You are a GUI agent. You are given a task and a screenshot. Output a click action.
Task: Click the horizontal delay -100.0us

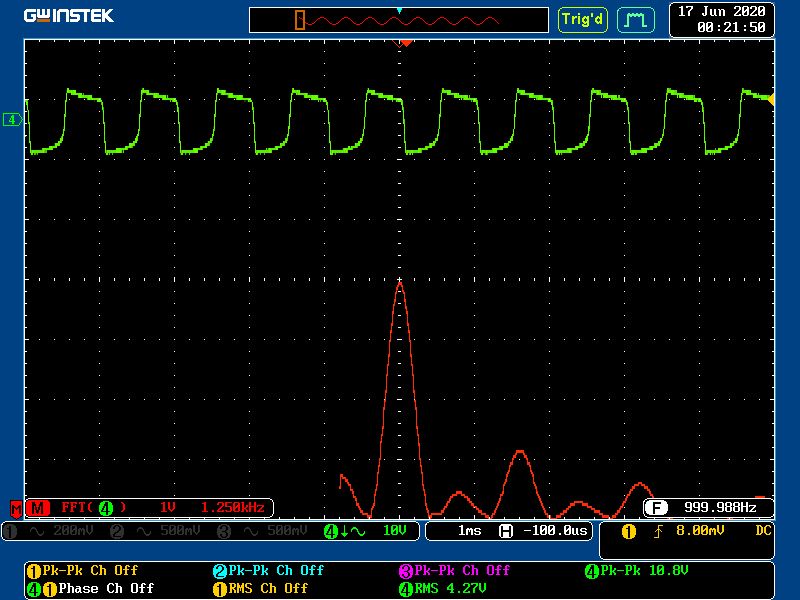[x=556, y=531]
